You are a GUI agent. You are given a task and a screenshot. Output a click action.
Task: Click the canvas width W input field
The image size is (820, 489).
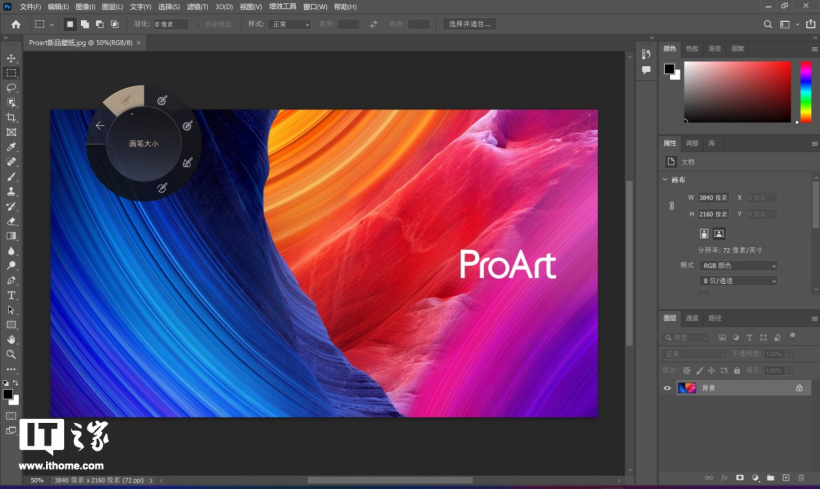coord(713,198)
